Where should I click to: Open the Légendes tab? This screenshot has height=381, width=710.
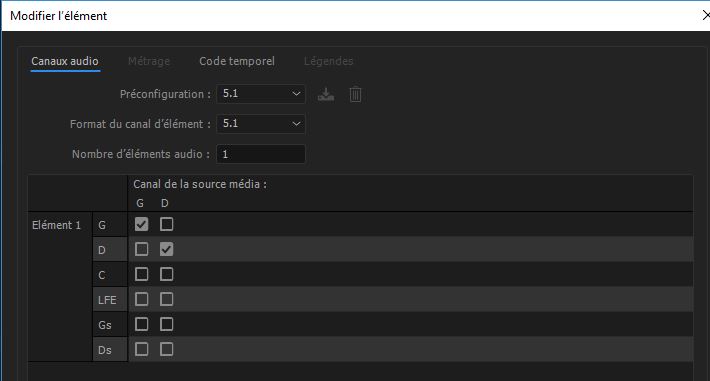click(328, 61)
